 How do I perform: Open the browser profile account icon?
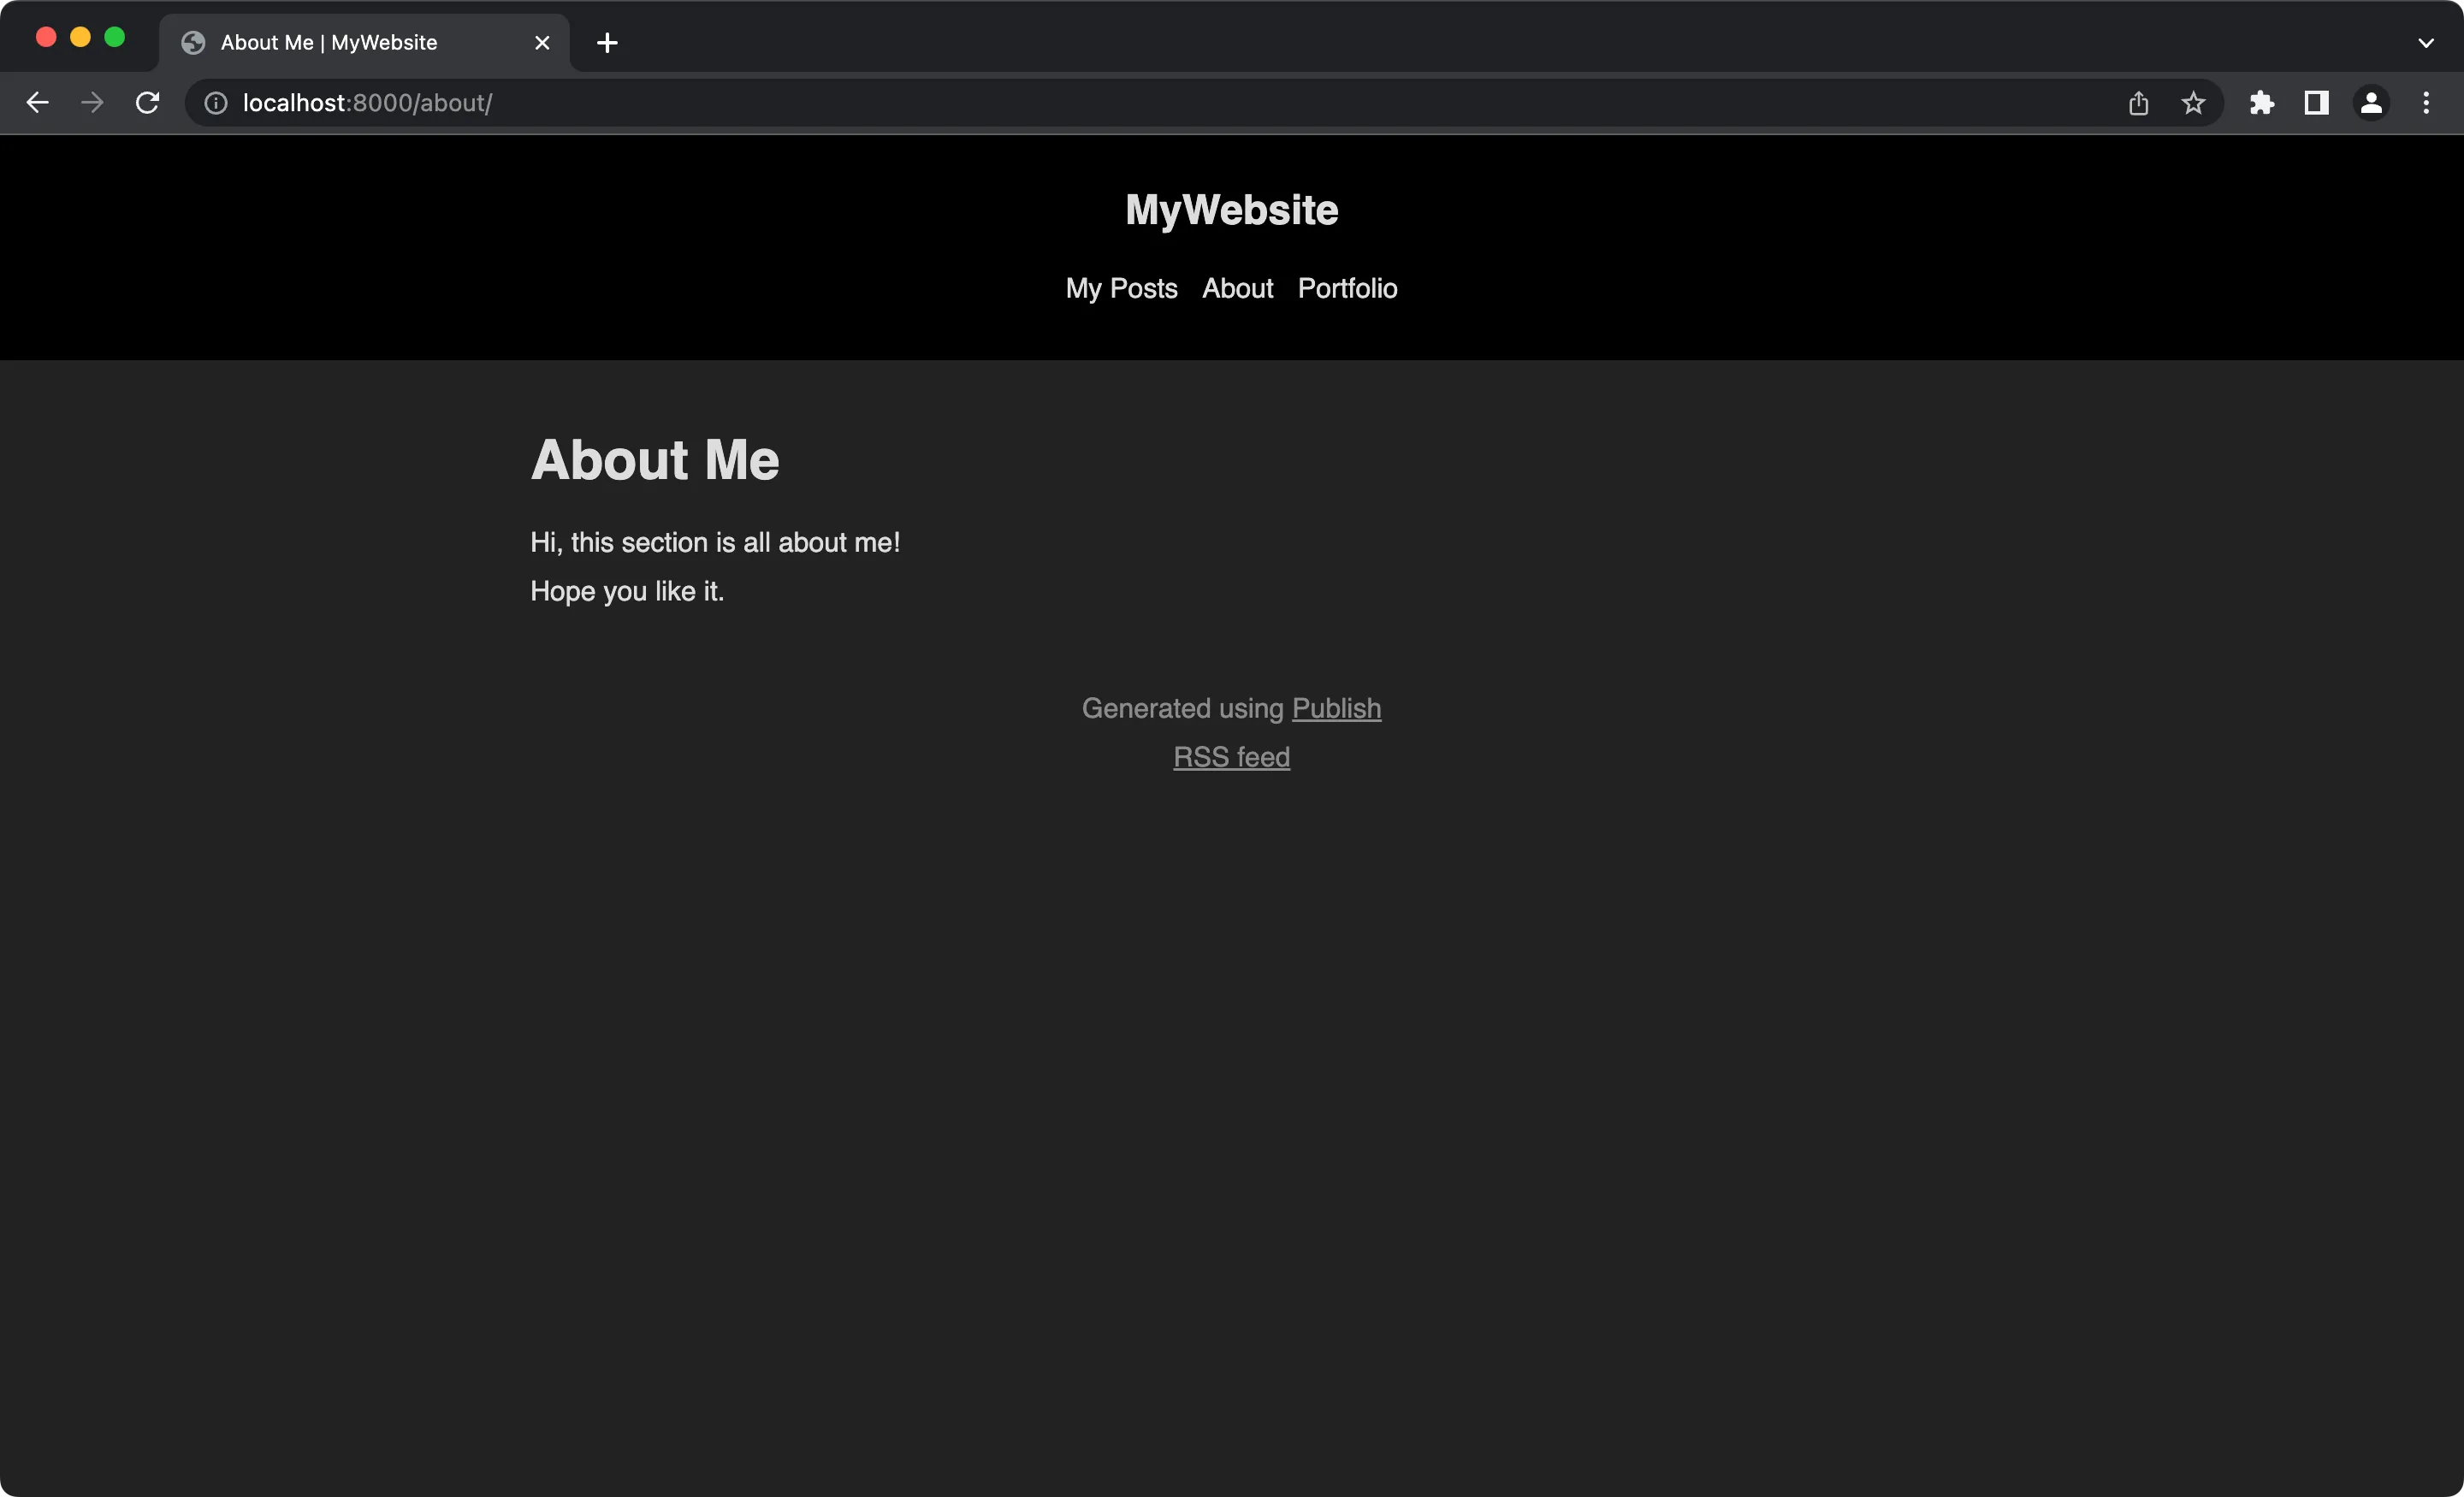coord(2372,102)
